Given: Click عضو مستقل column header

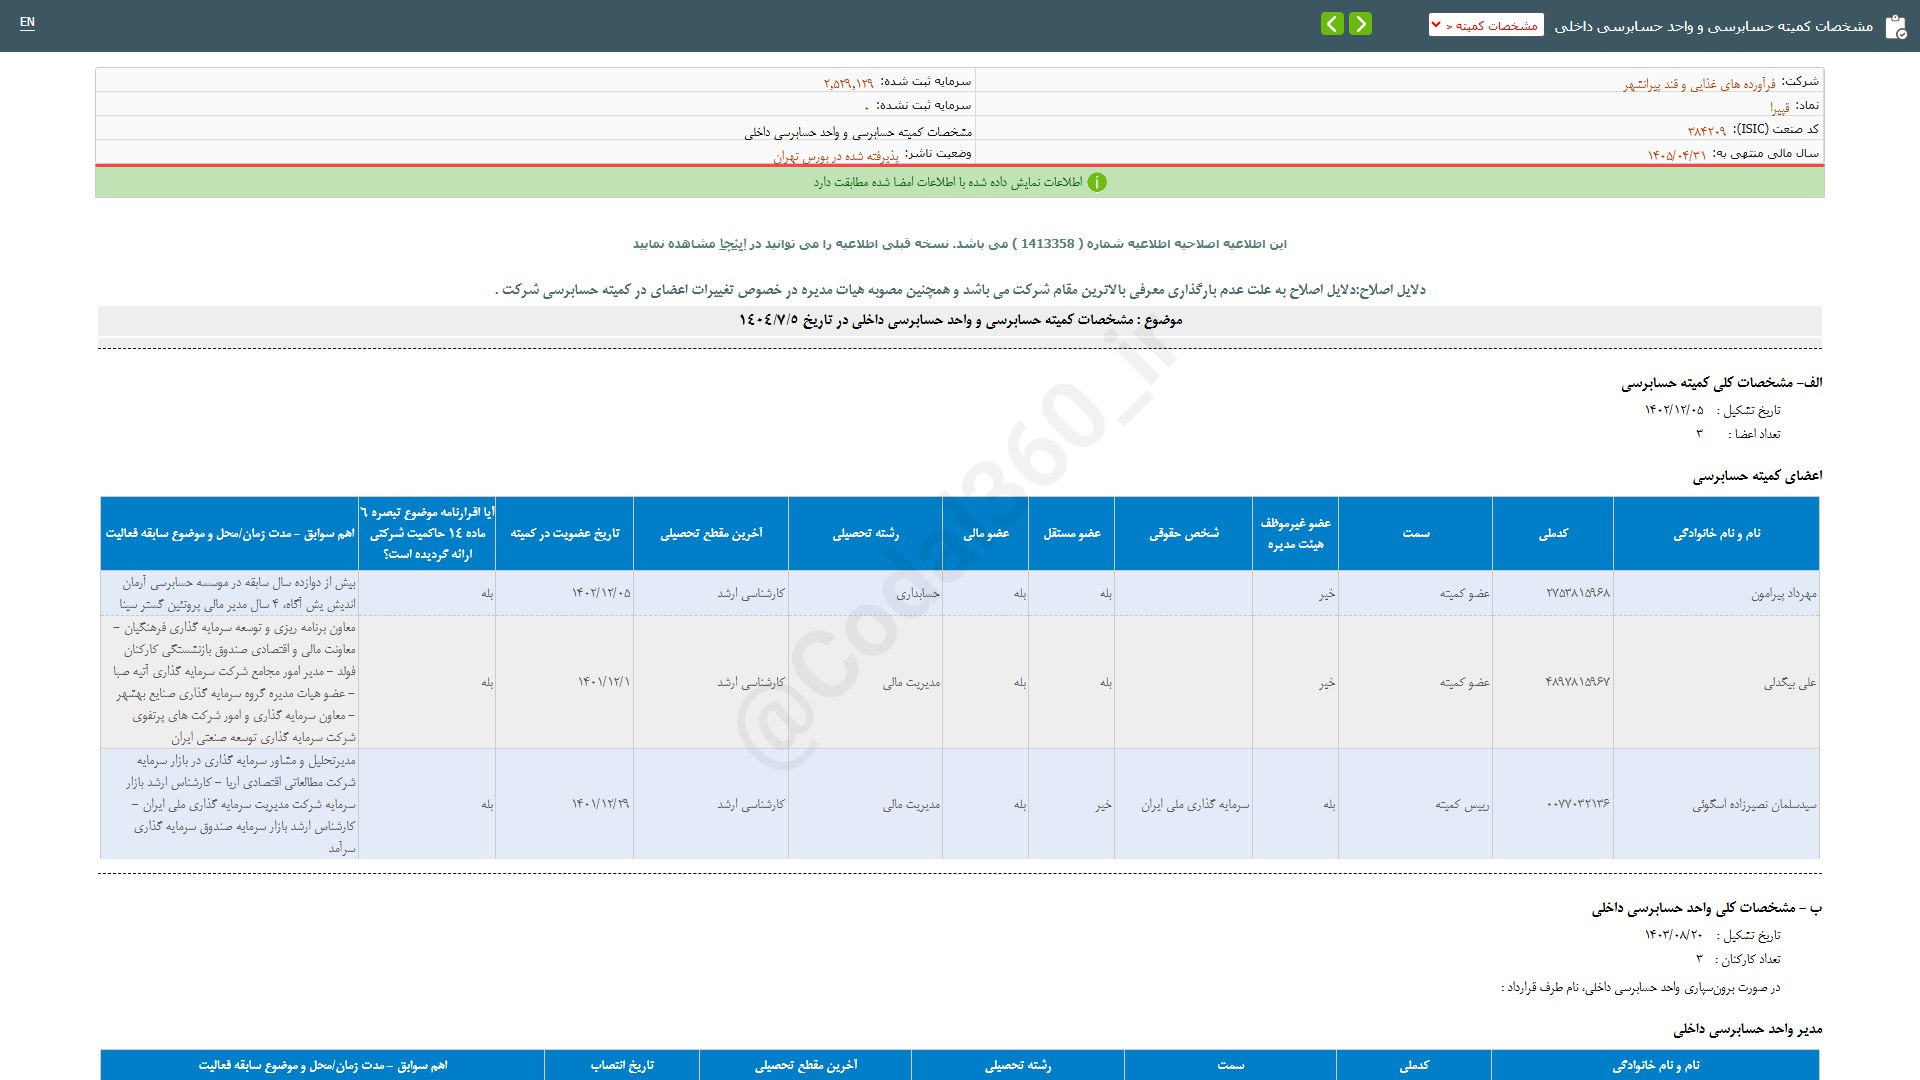Looking at the screenshot, I should click(1072, 534).
